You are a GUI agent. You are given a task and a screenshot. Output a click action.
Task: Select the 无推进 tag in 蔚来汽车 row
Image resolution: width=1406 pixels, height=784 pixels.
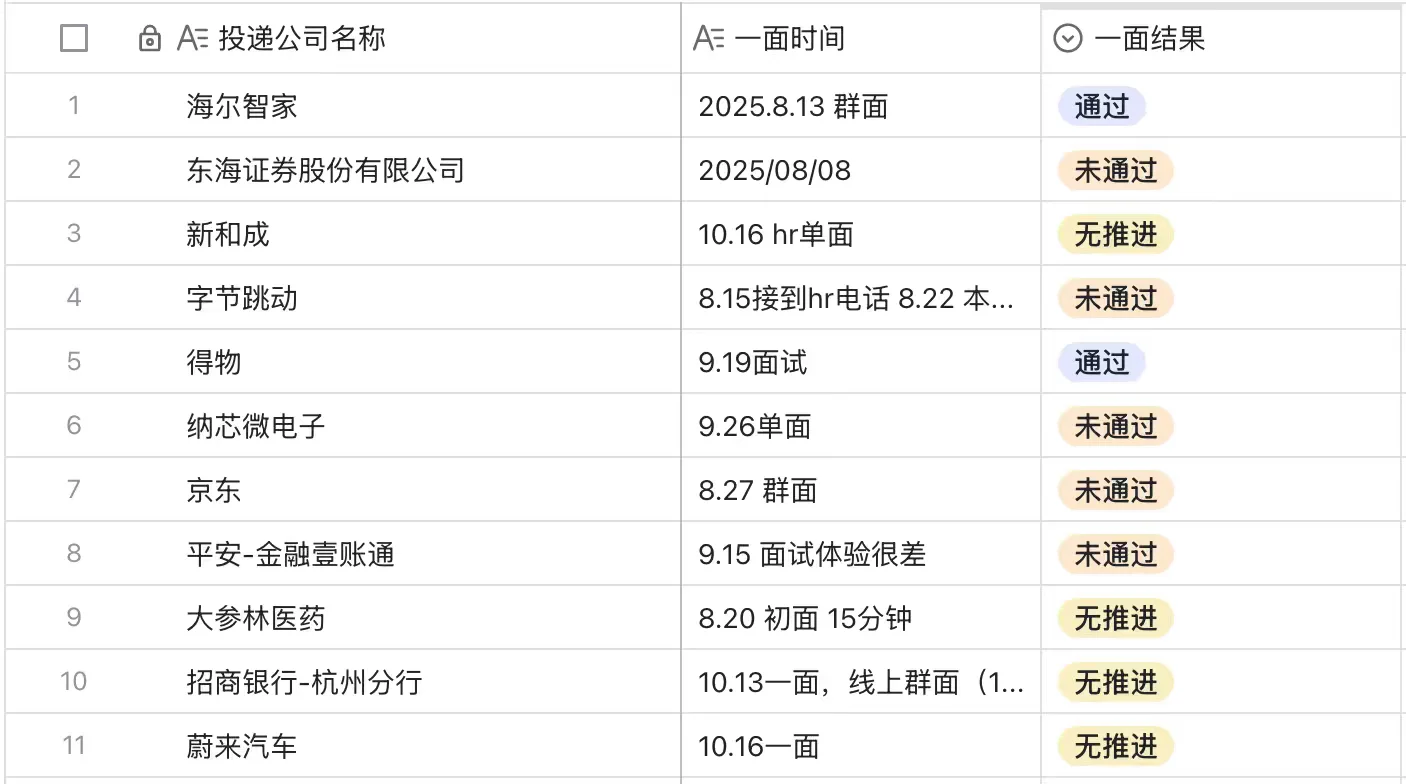(x=1115, y=746)
